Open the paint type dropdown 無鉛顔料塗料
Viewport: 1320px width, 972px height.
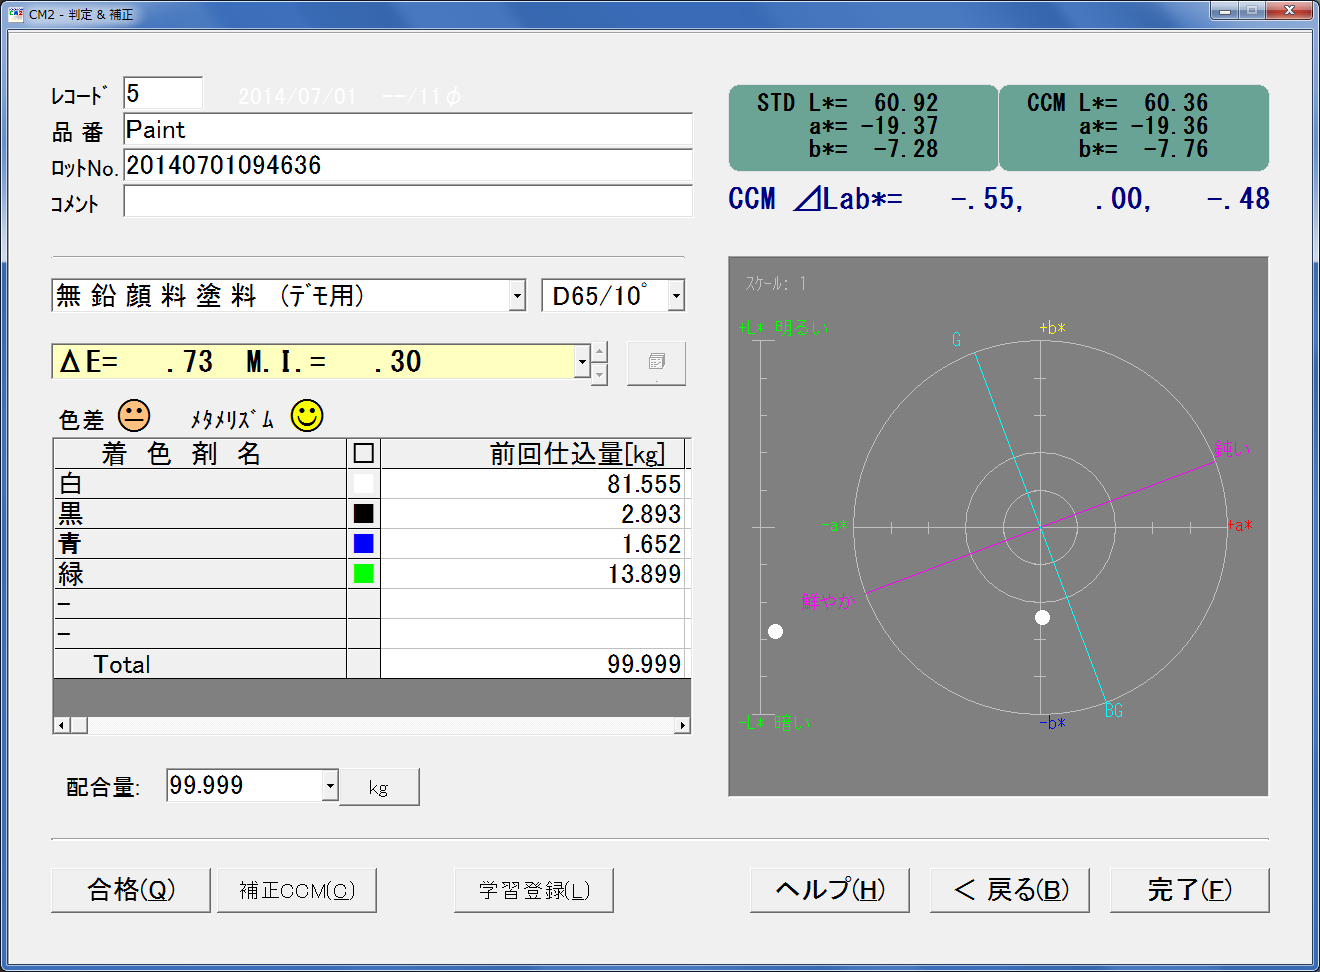517,295
